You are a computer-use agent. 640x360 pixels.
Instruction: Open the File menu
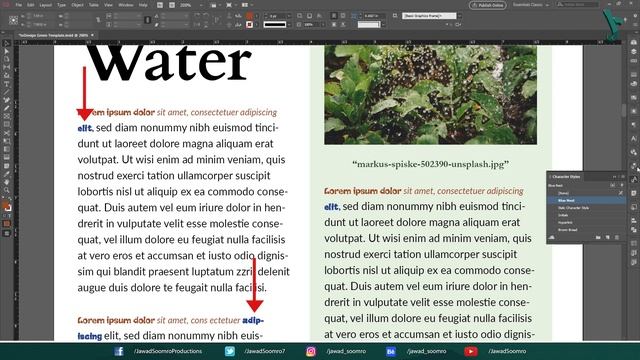[19, 5]
